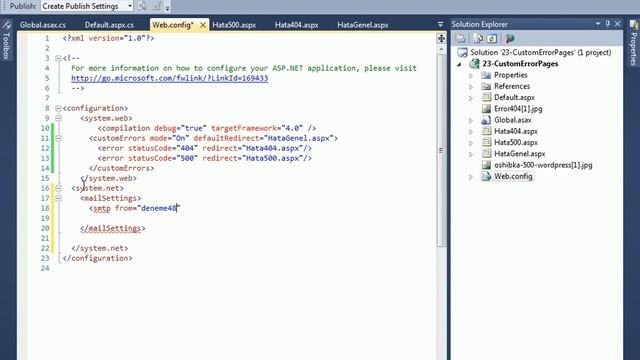Select Solution '23-CustomErrorPages' node
This screenshot has width=640, height=360.
(540, 52)
